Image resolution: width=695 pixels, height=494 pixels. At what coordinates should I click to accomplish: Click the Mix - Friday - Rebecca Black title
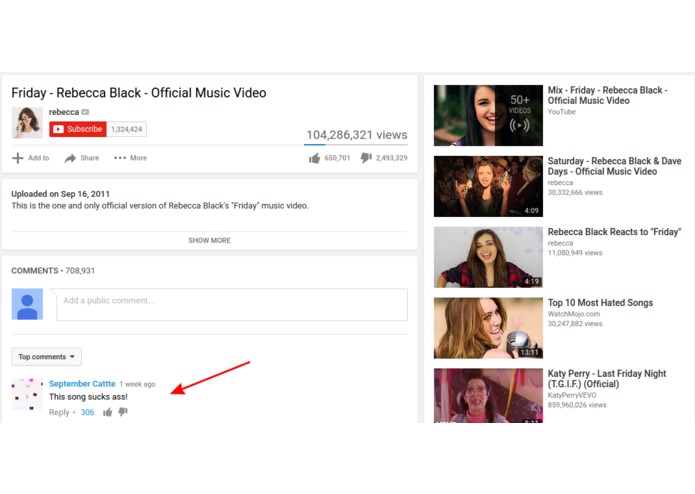[x=607, y=95]
